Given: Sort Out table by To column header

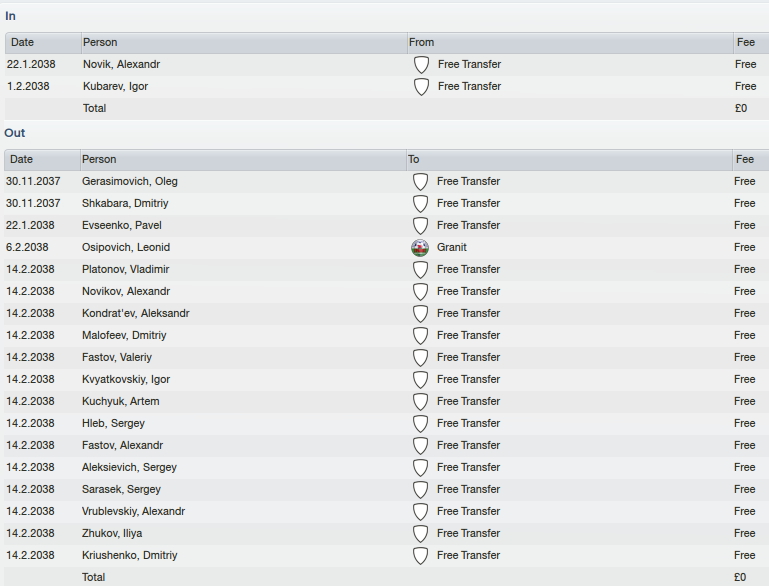Looking at the screenshot, I should [569, 160].
